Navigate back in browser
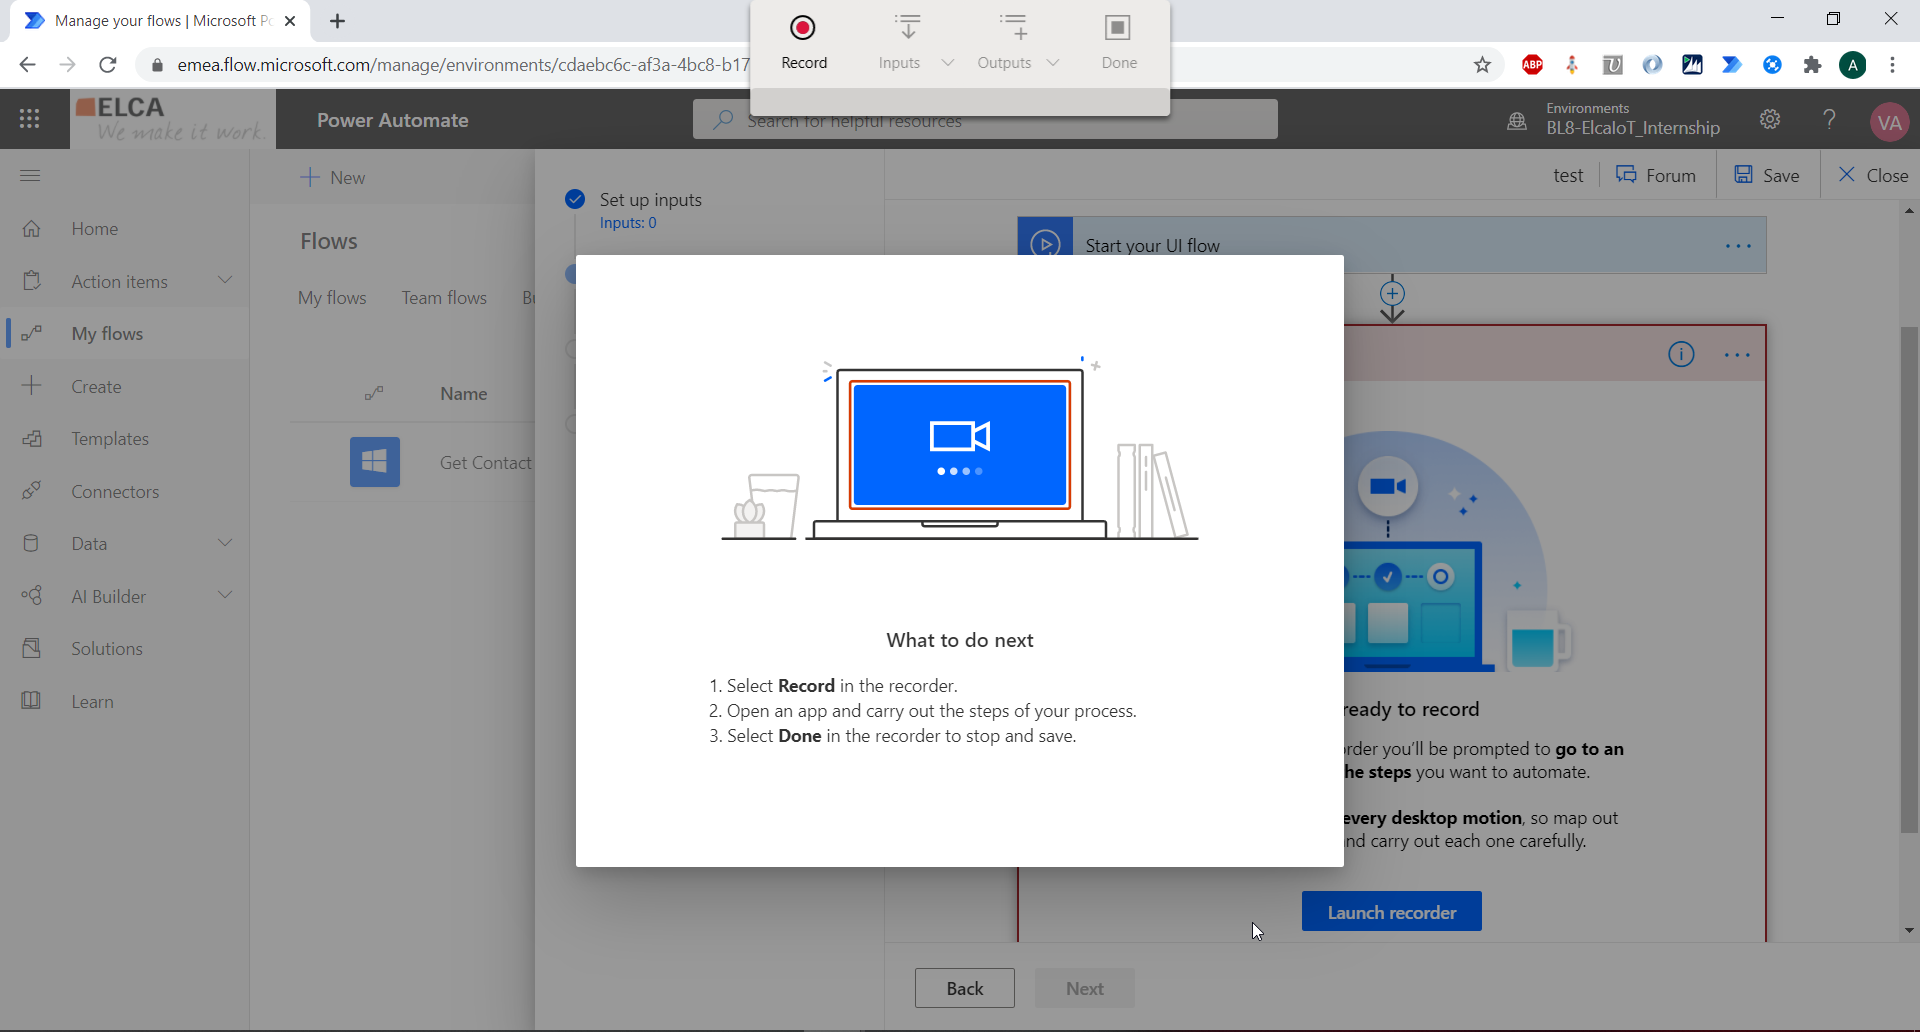This screenshot has height=1032, width=1920. click(x=27, y=65)
